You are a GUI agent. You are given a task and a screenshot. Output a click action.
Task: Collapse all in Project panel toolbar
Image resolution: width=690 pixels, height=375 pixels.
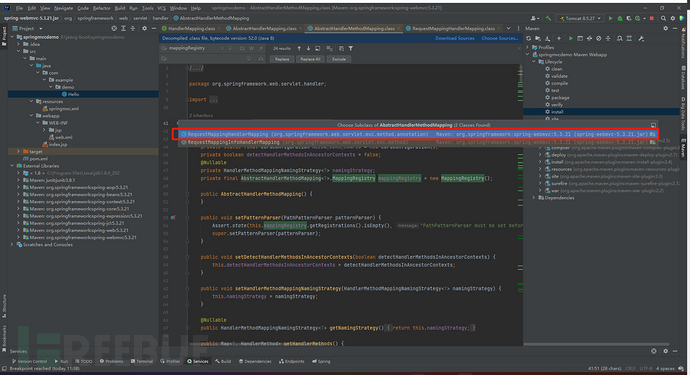(x=132, y=28)
